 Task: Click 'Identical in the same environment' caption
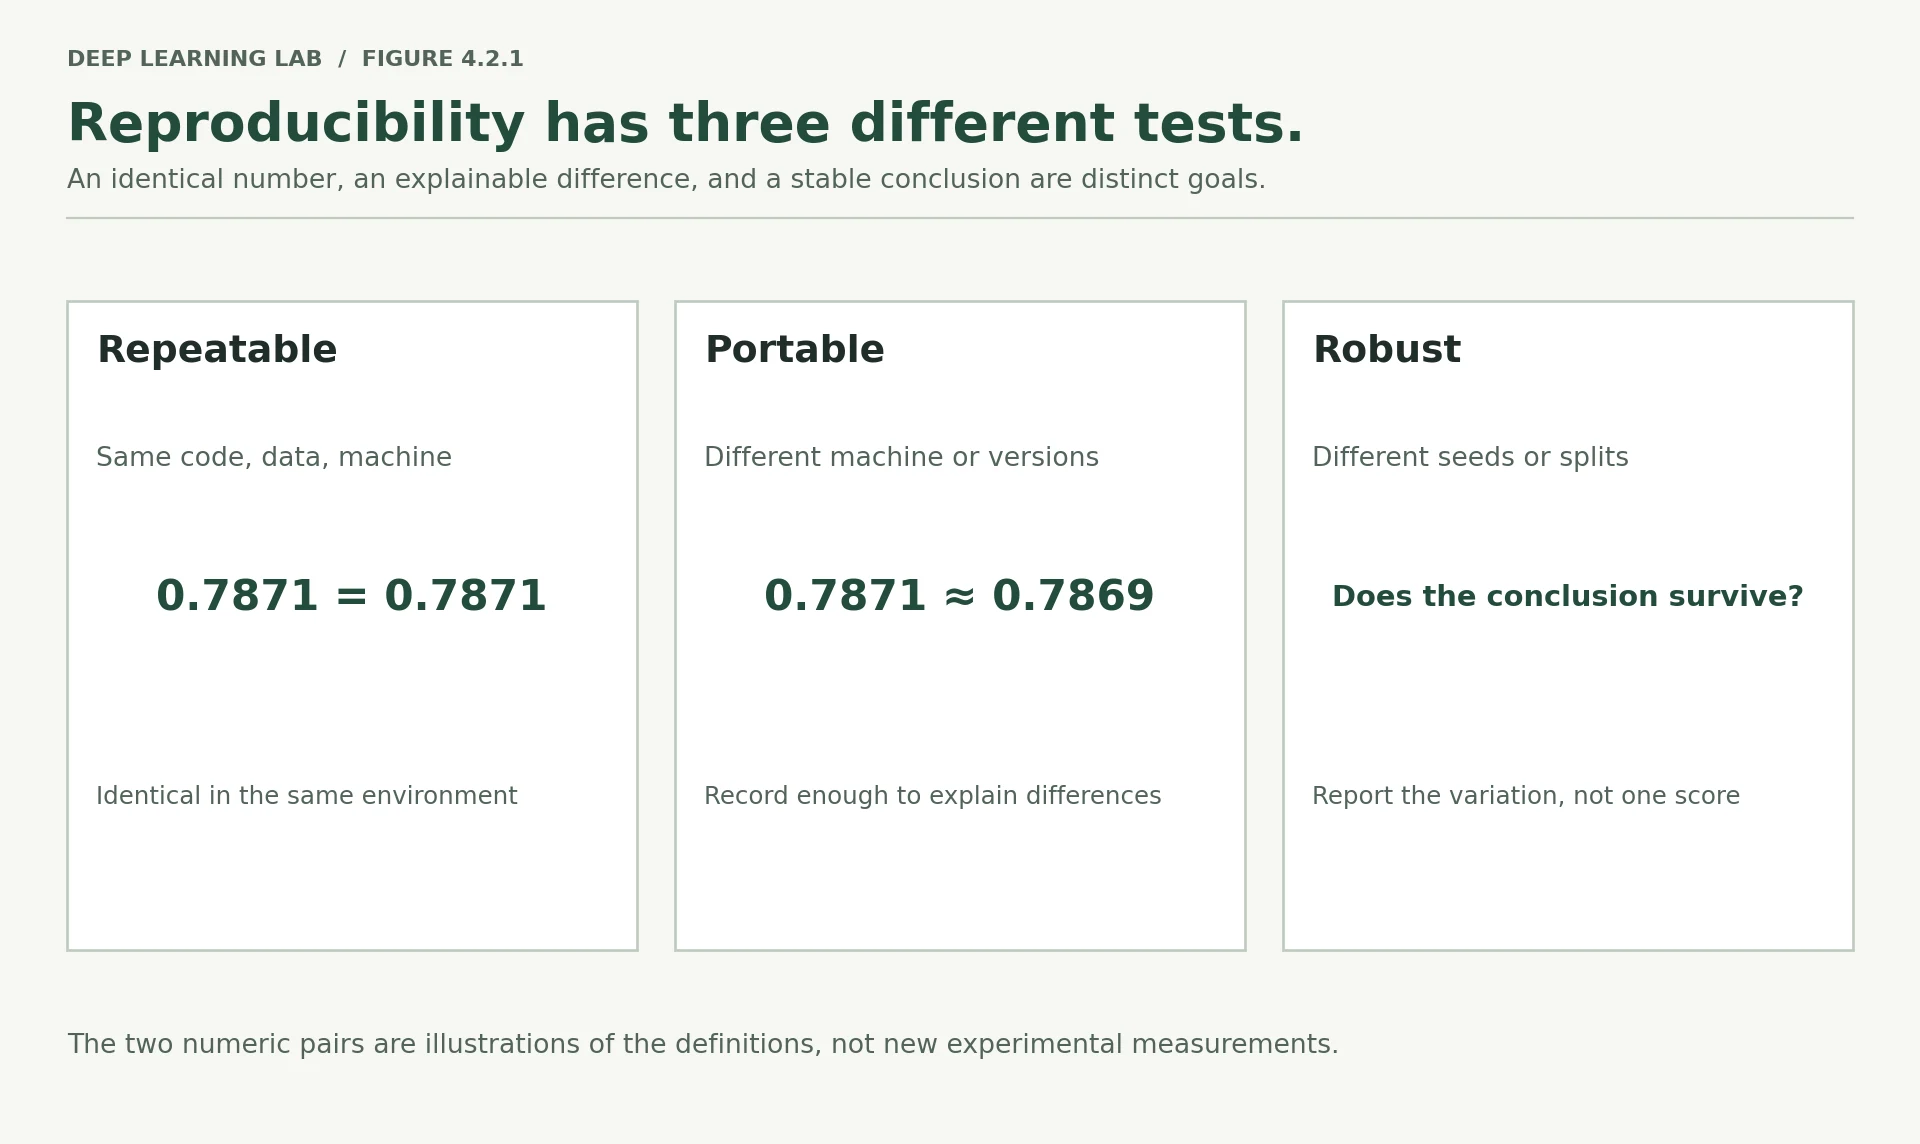pyautogui.click(x=307, y=797)
